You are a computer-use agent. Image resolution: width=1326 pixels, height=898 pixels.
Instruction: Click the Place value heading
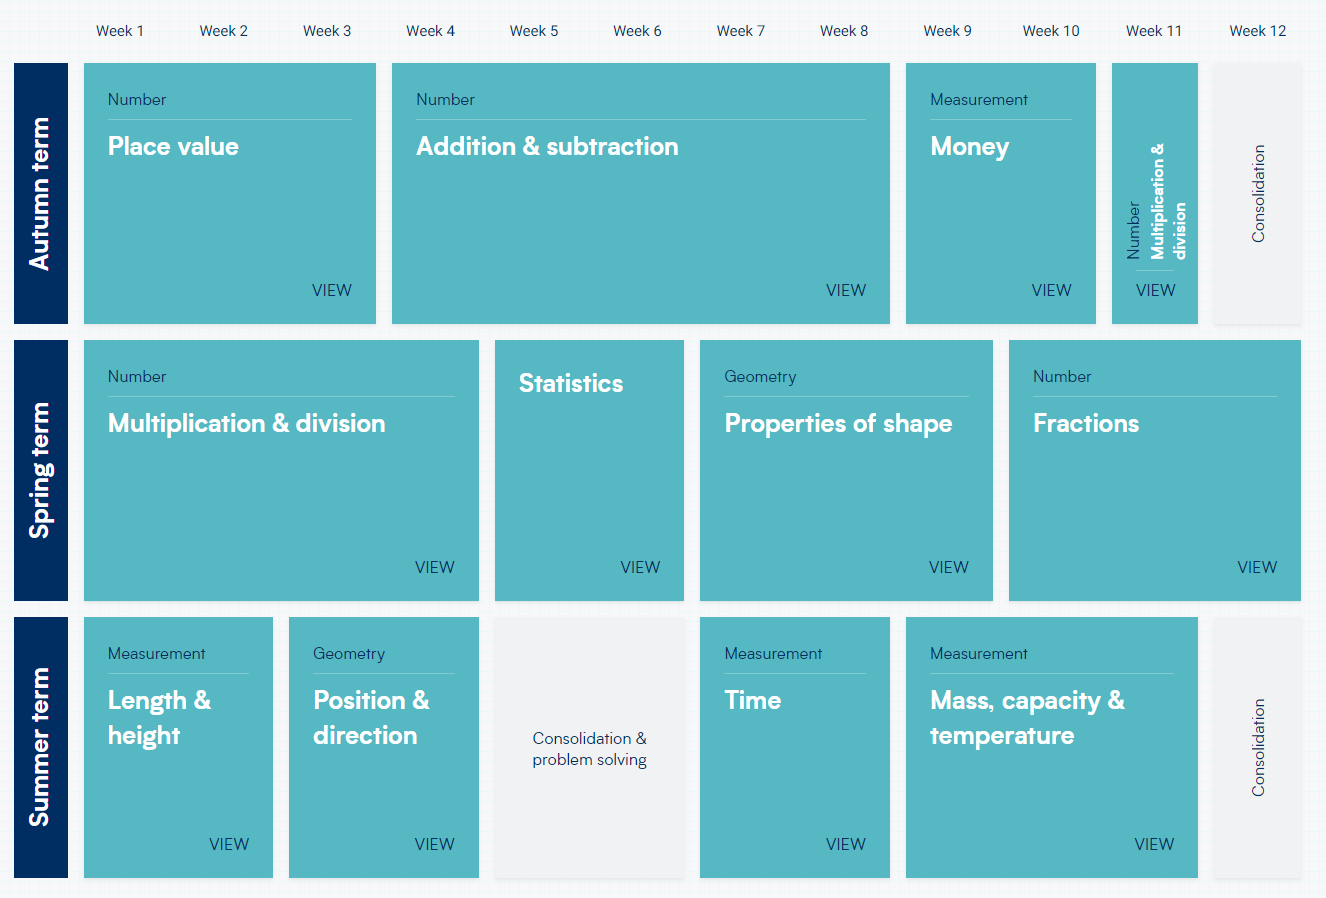tap(173, 147)
